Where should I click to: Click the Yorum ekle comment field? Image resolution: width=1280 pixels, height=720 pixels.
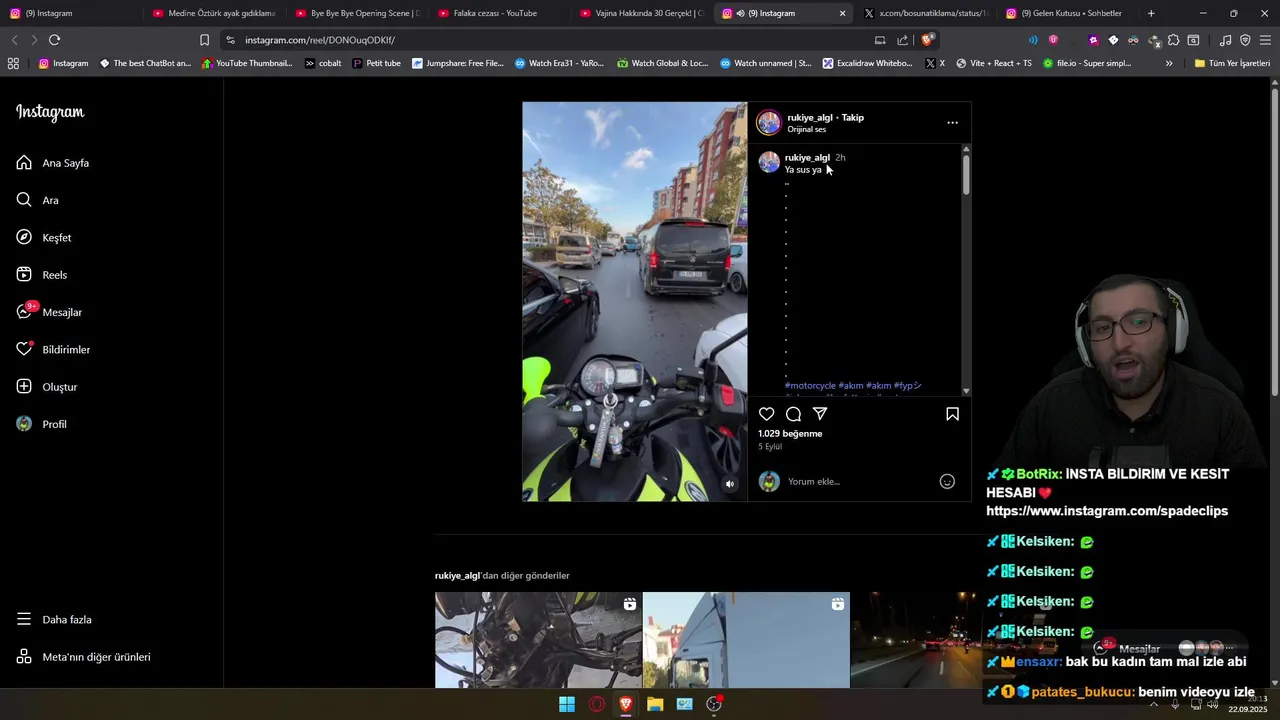tap(858, 482)
